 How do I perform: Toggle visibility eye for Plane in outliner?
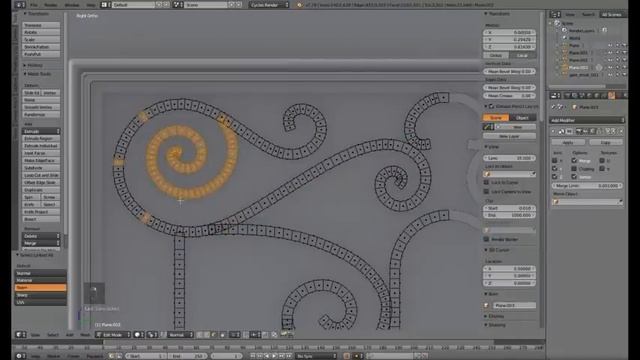[x=610, y=45]
